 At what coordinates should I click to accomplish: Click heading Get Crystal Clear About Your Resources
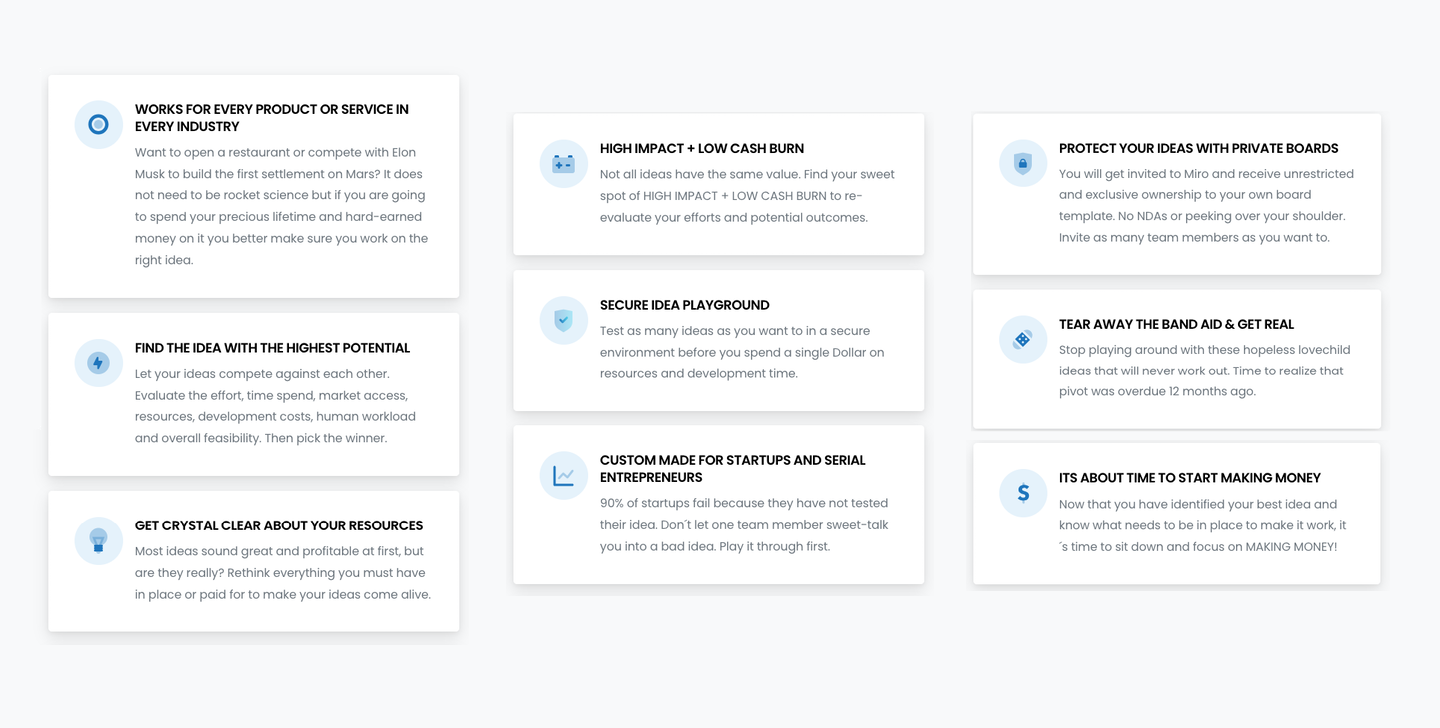279,525
